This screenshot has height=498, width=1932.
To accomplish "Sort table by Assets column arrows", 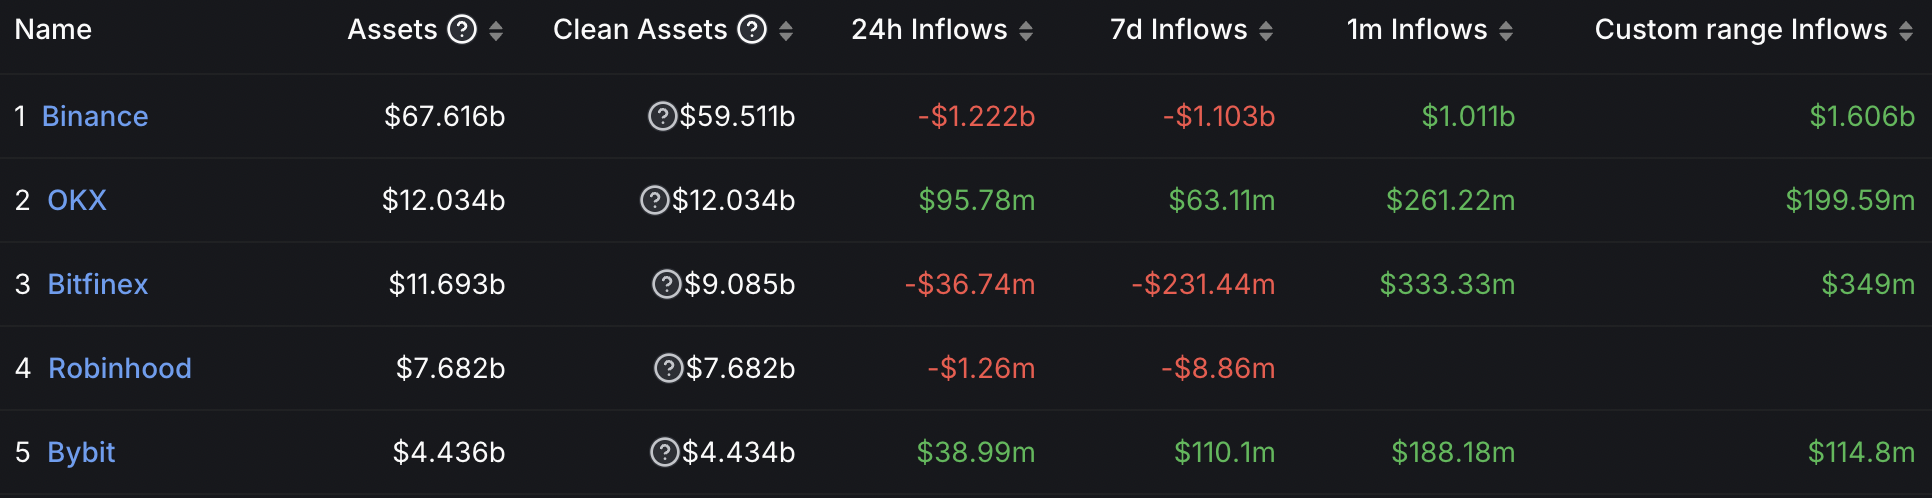I will 496,31.
